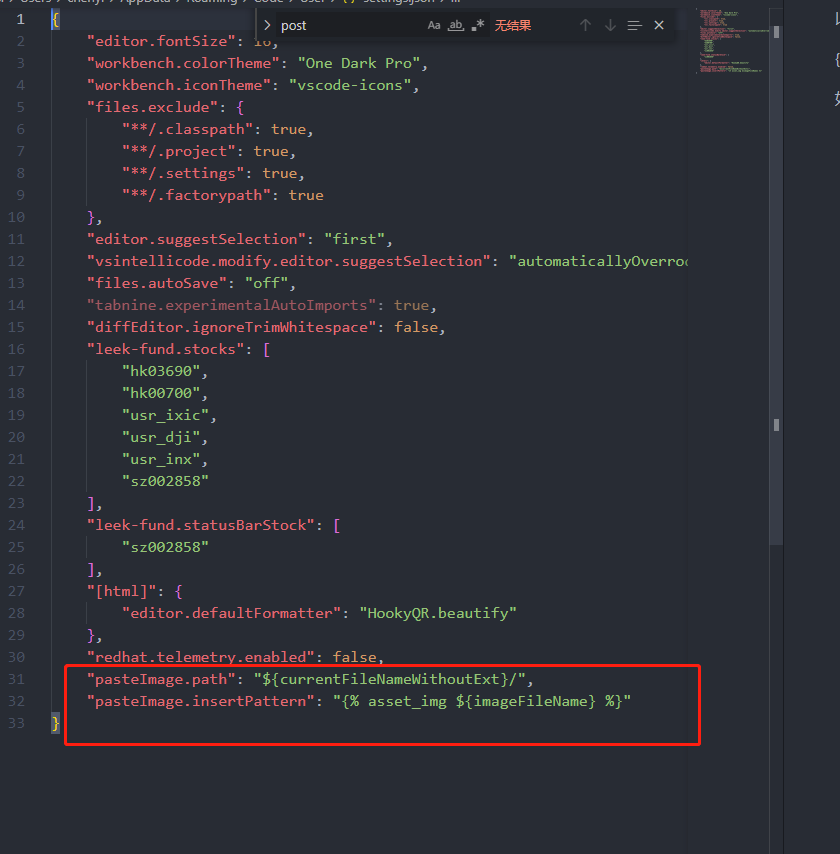This screenshot has width=840, height=854.
Task: Expand the Replace row with the chevron
Action: click(x=267, y=25)
